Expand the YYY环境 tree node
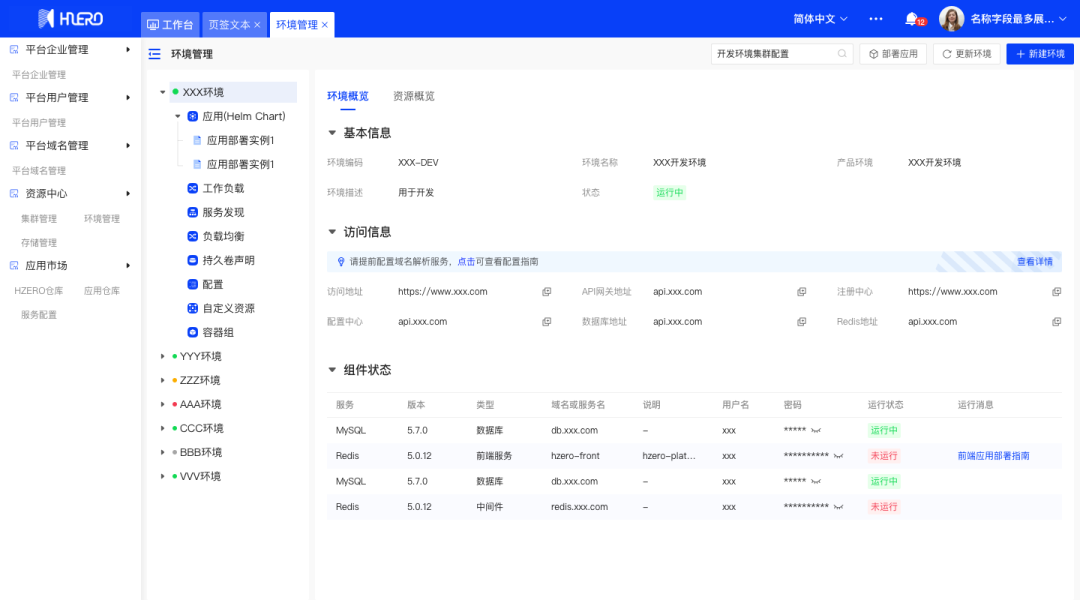This screenshot has width=1080, height=600. tap(163, 356)
